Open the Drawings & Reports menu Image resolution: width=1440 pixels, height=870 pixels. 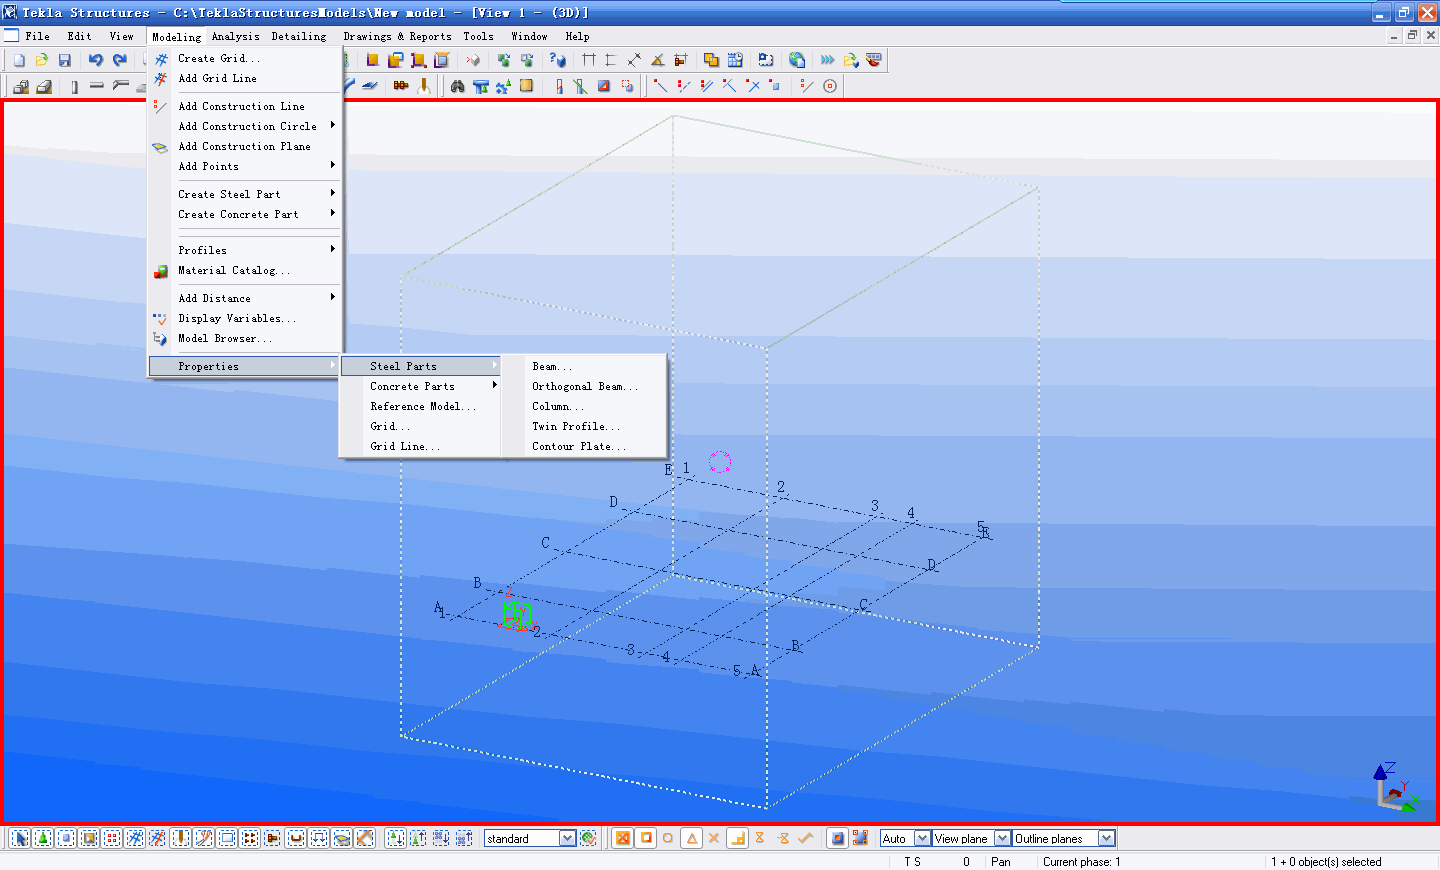click(397, 36)
